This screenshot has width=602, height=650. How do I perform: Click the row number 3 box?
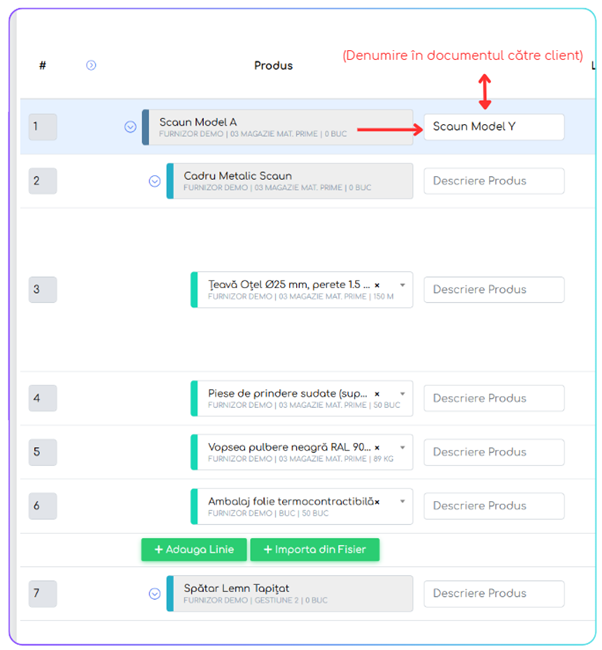[43, 289]
